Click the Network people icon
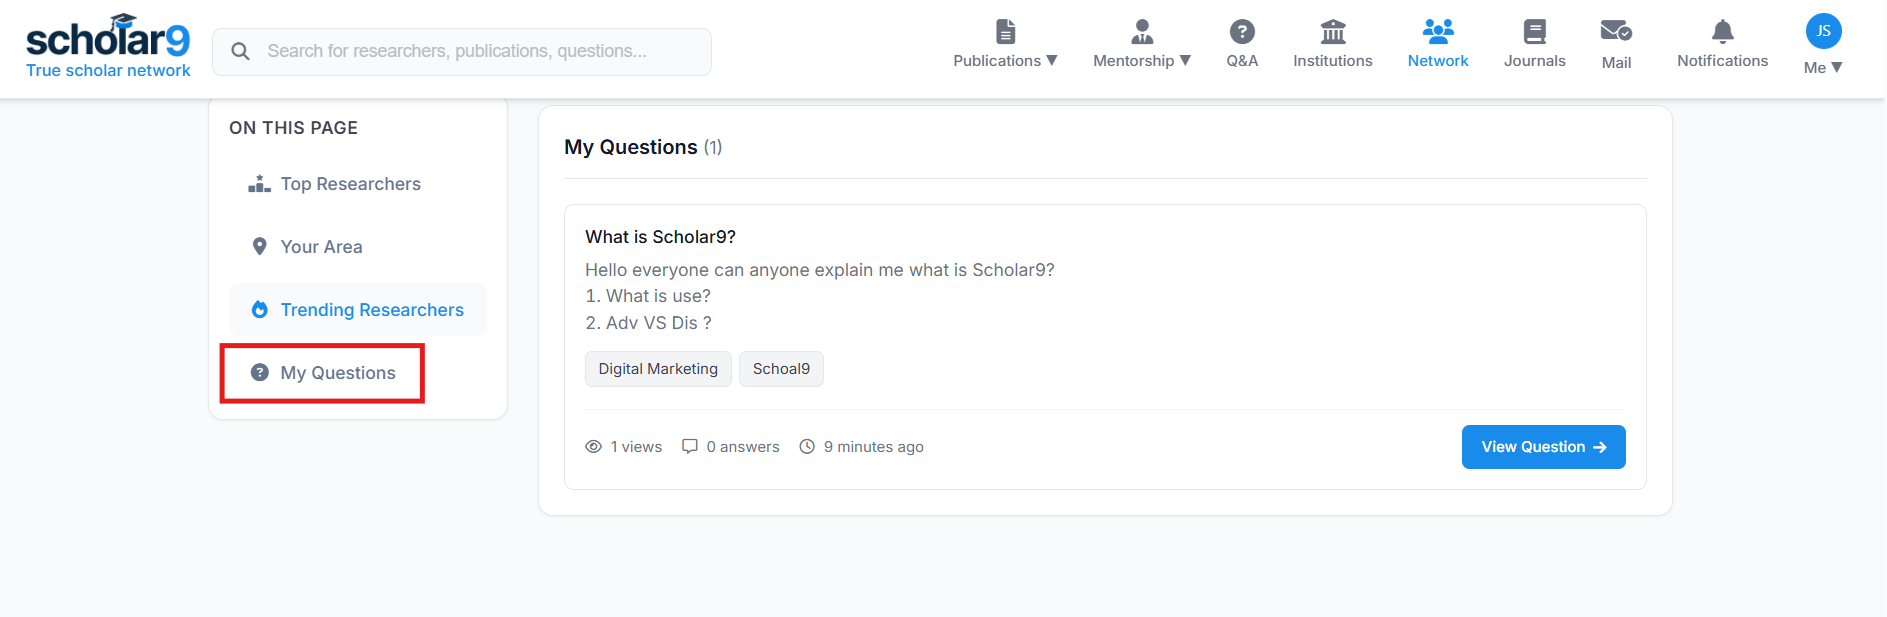 1438,32
